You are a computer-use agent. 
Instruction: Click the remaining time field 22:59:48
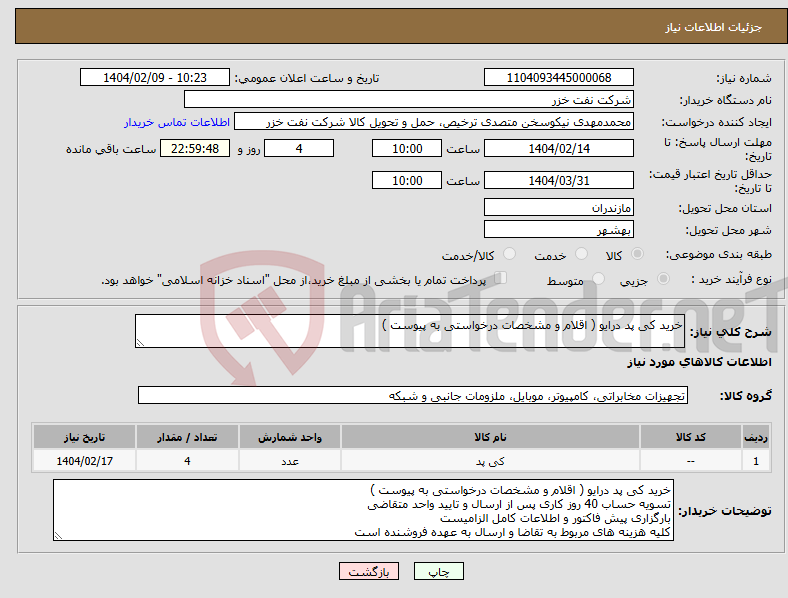coord(195,148)
